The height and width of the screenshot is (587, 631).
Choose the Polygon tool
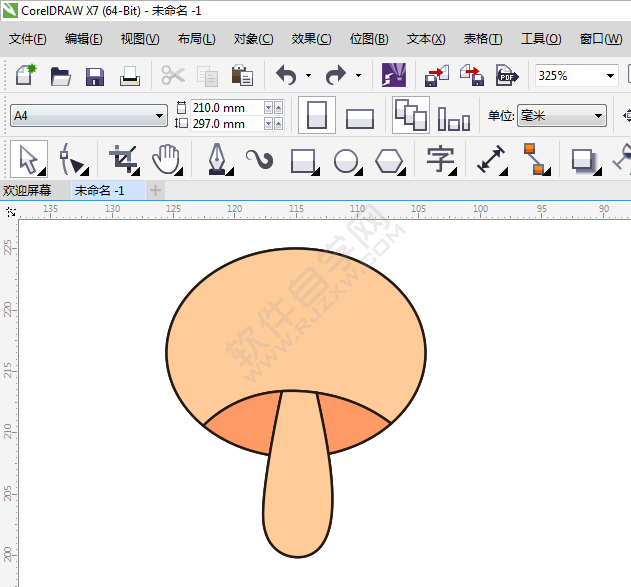pos(389,160)
